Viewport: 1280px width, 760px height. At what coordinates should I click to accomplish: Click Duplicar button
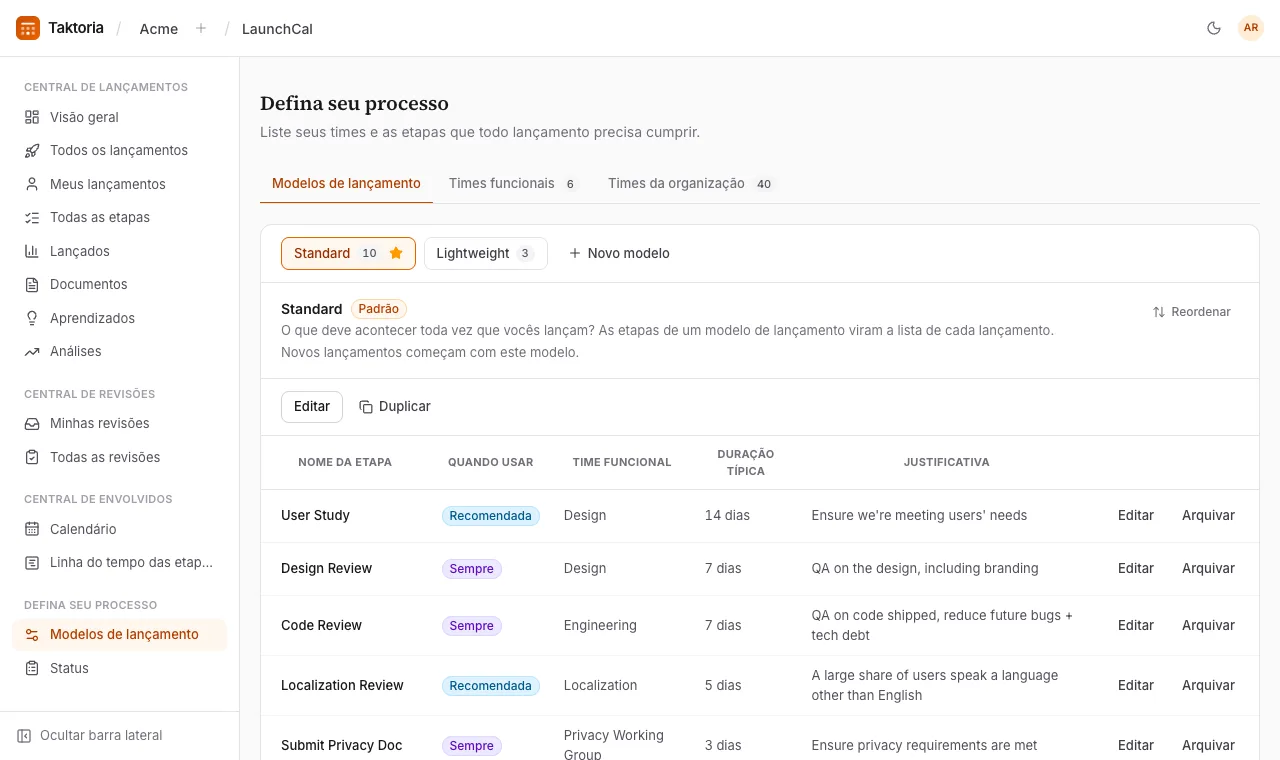click(395, 407)
